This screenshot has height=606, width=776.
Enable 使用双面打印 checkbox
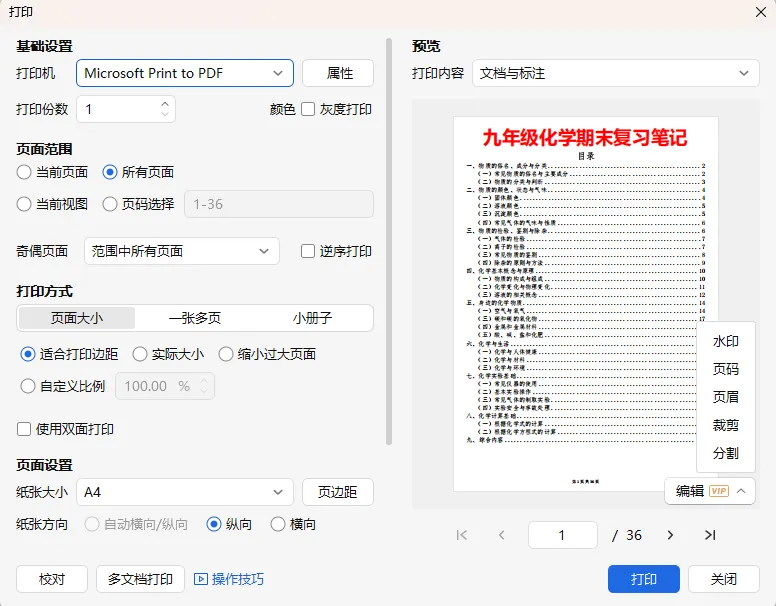24,429
